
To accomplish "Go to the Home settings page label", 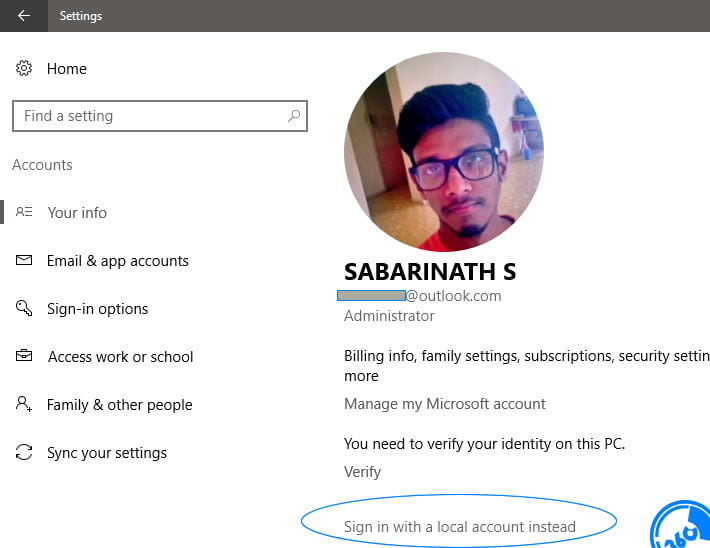I will click(67, 68).
